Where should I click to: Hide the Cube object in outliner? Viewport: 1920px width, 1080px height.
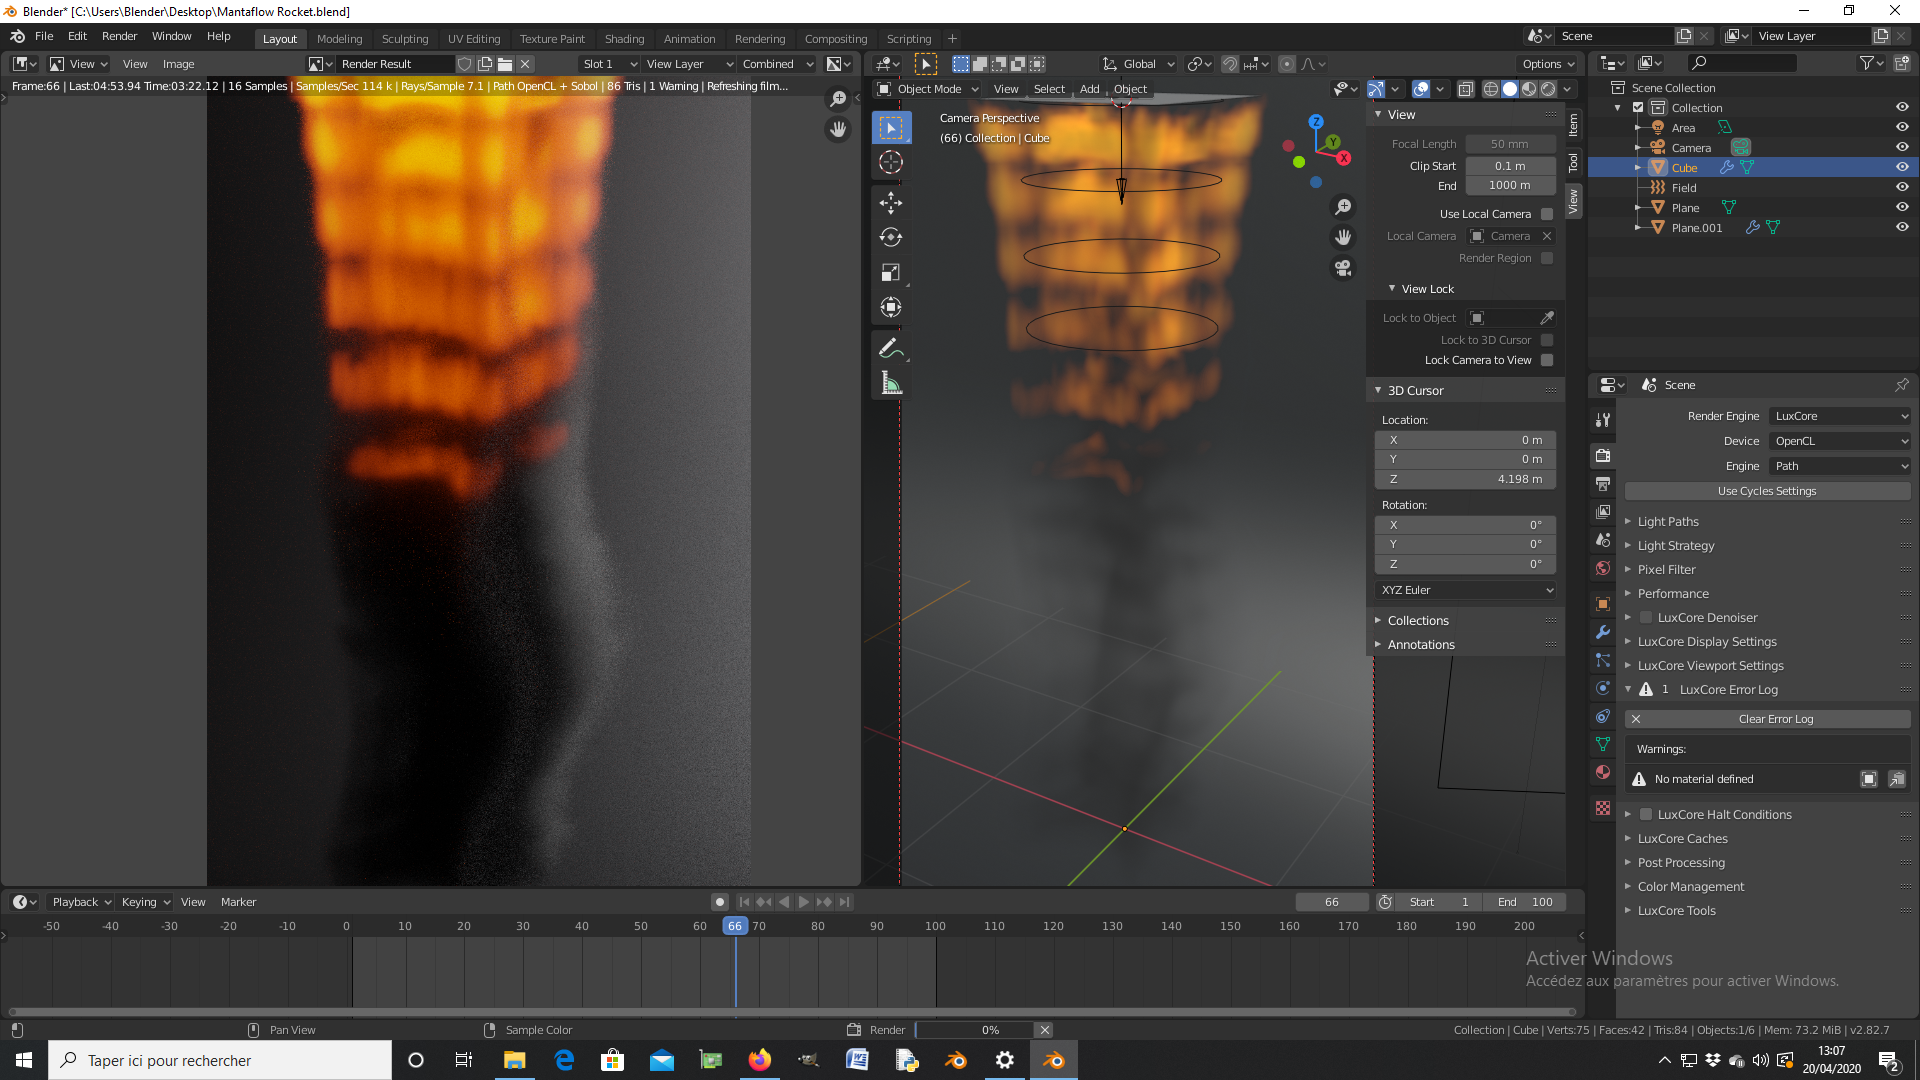click(x=1902, y=167)
